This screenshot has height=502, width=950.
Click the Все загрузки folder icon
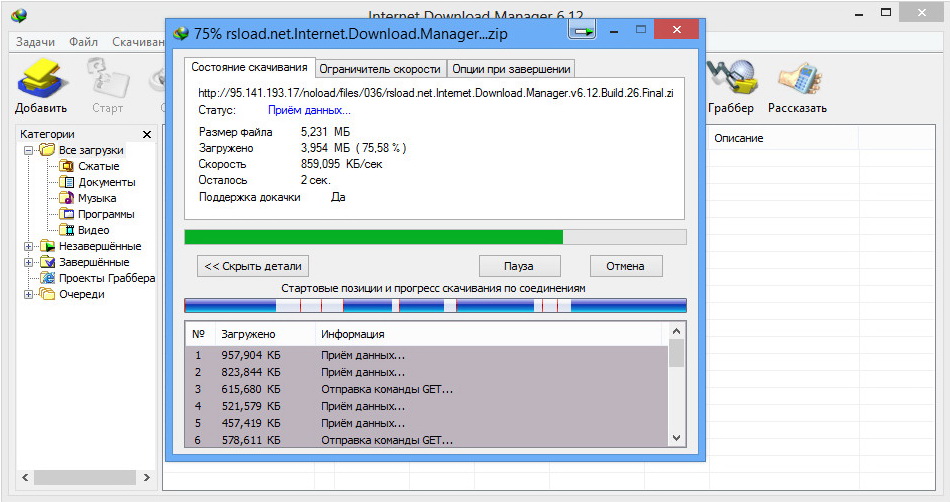pyautogui.click(x=47, y=150)
